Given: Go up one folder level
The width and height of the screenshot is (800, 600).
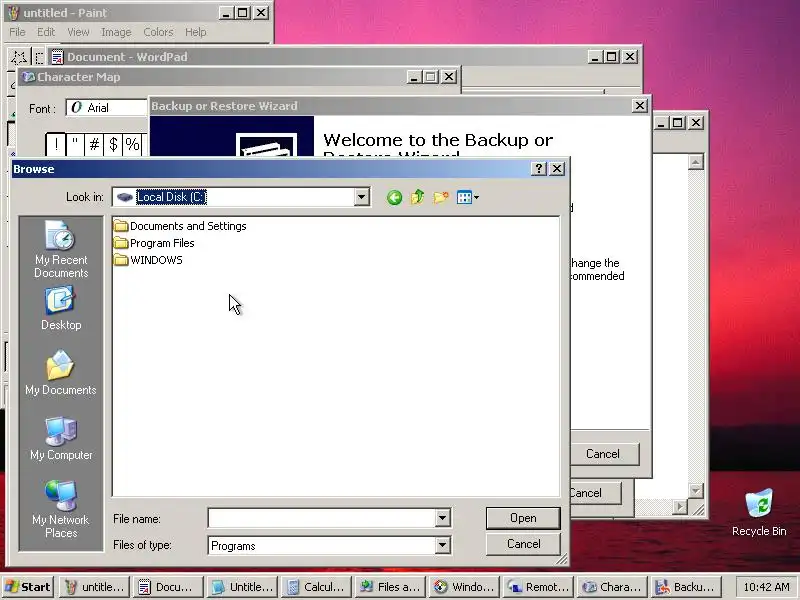Looking at the screenshot, I should pyautogui.click(x=417, y=197).
